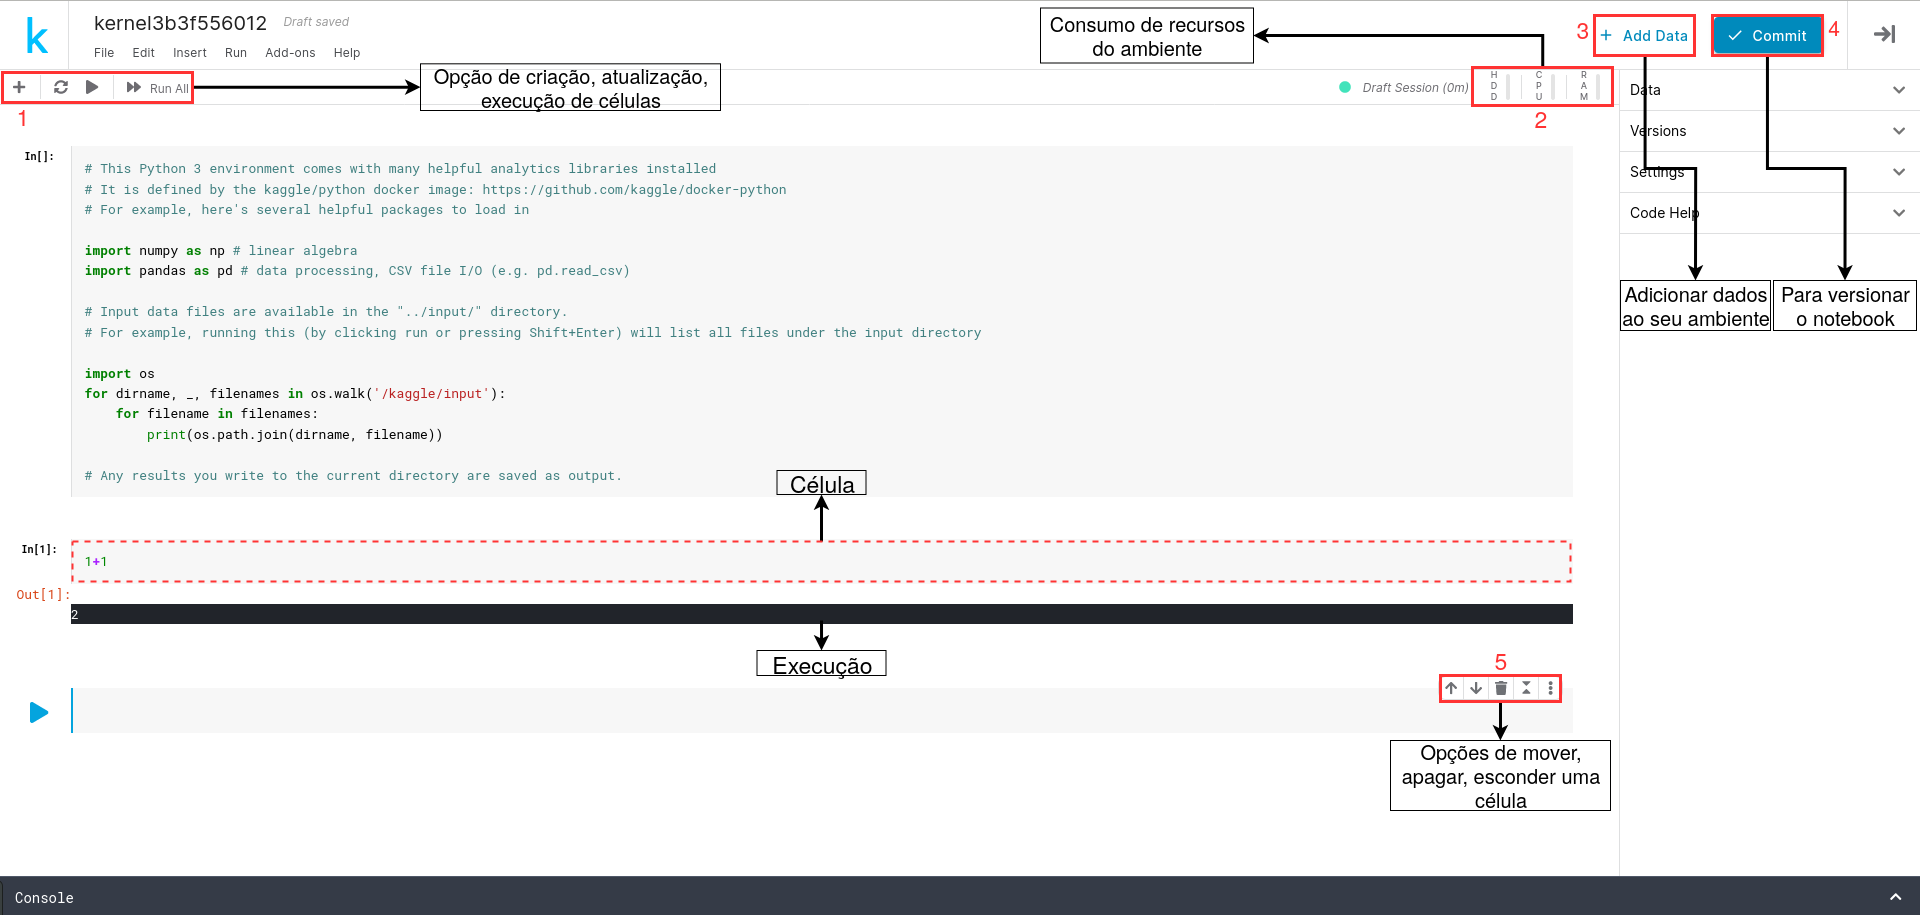
Task: Move cell up with arrow icon
Action: (x=1451, y=688)
